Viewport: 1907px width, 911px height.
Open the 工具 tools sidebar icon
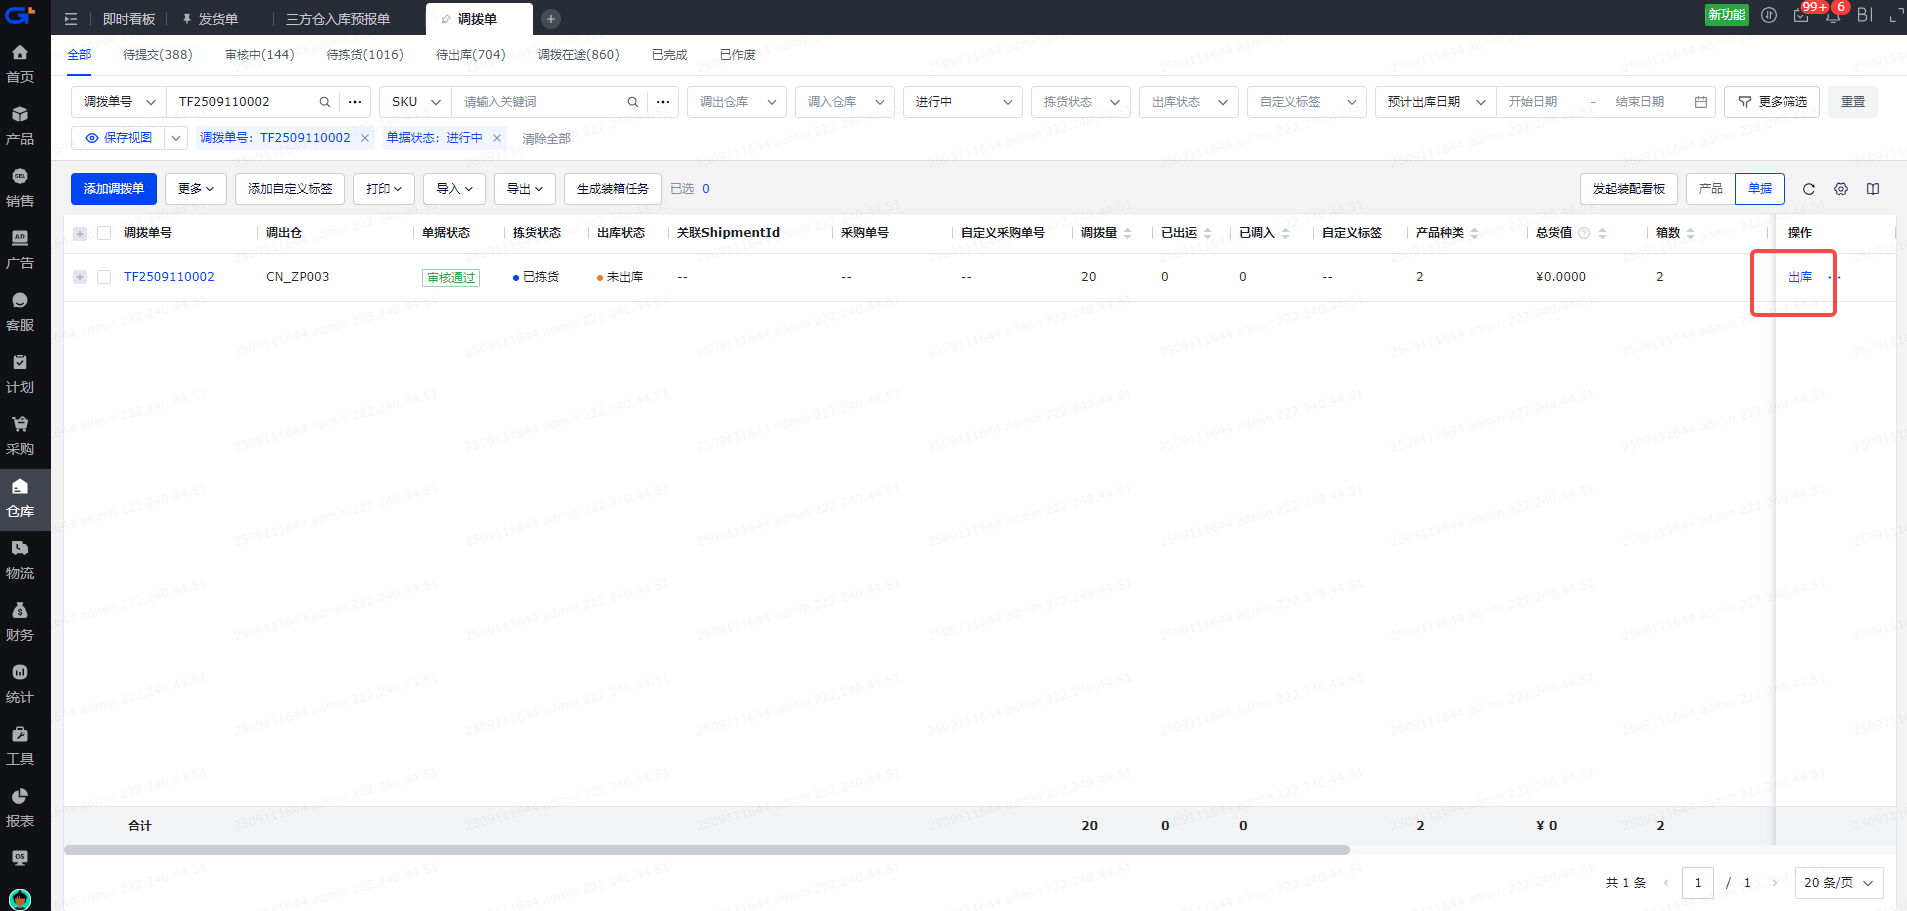(20, 746)
